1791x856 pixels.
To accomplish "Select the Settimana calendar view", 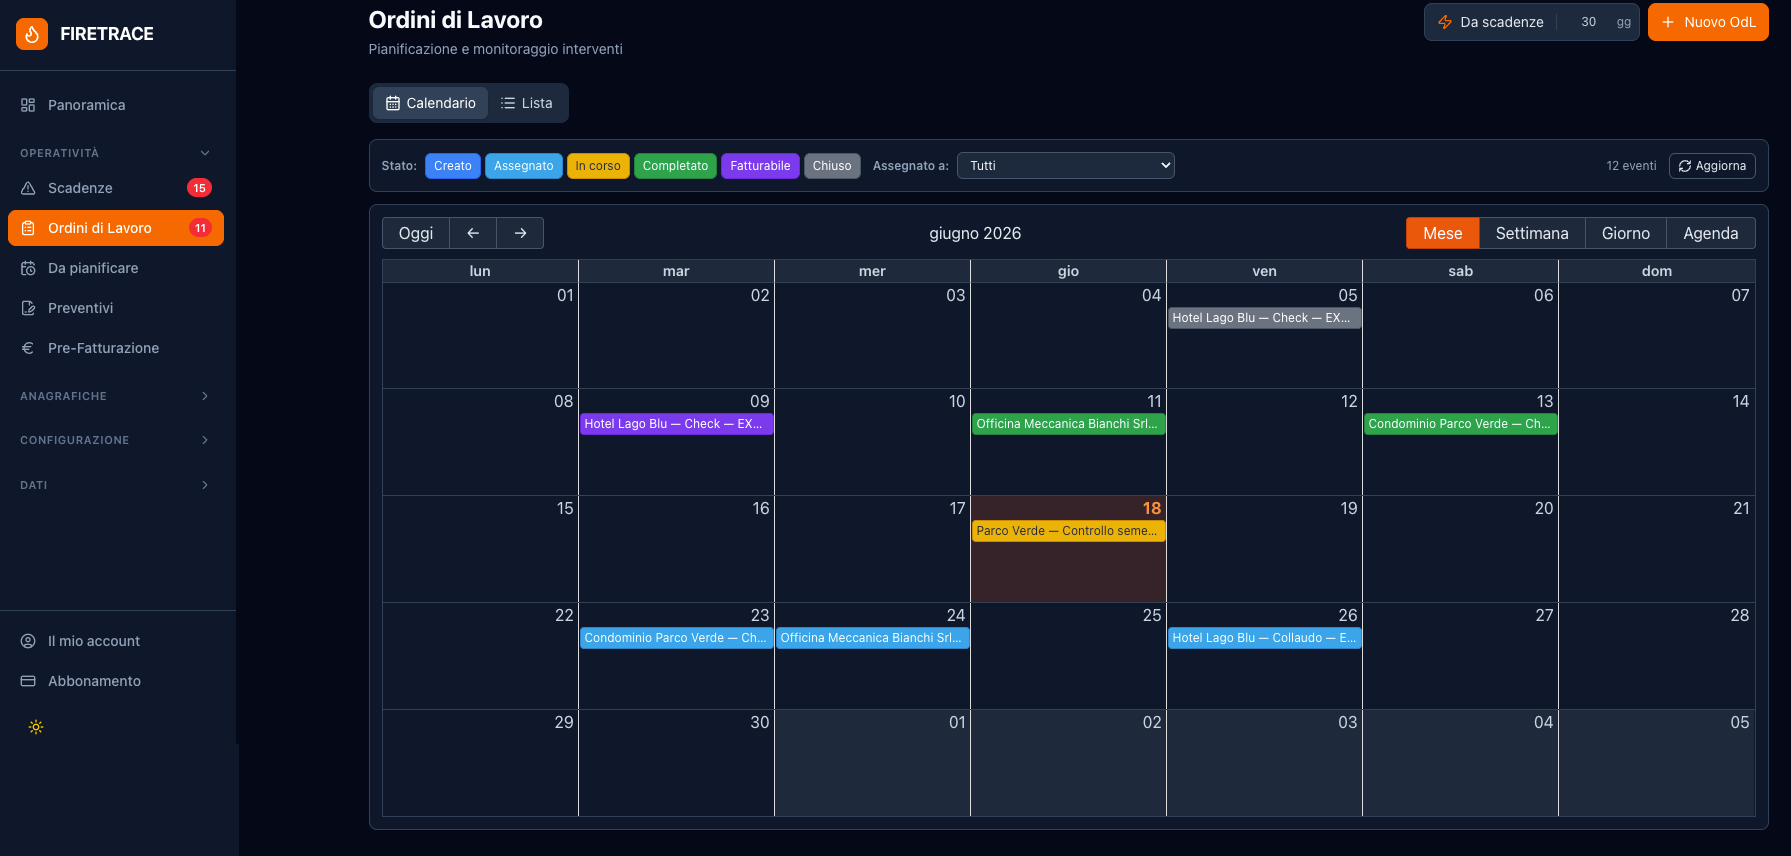I will [x=1532, y=233].
